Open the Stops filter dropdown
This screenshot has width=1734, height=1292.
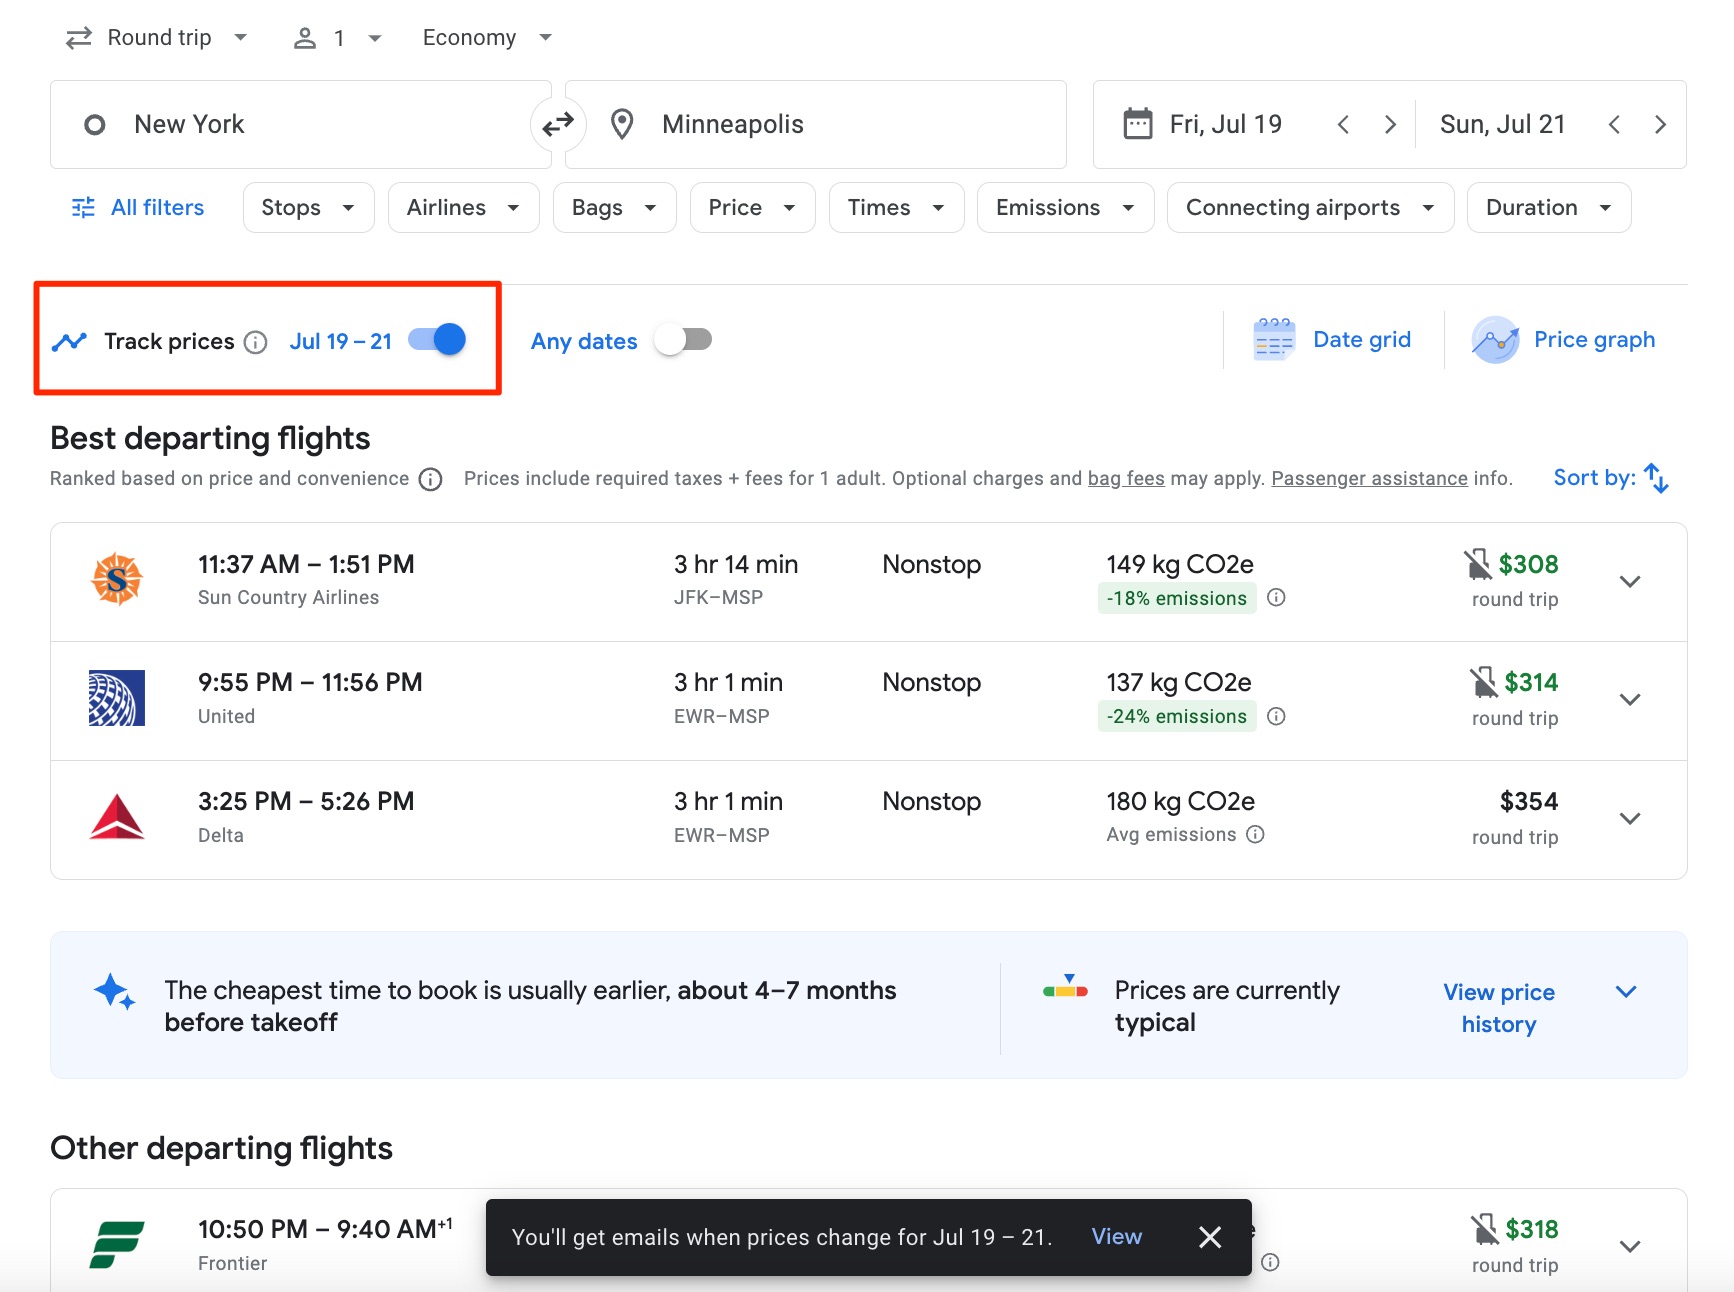tap(307, 207)
